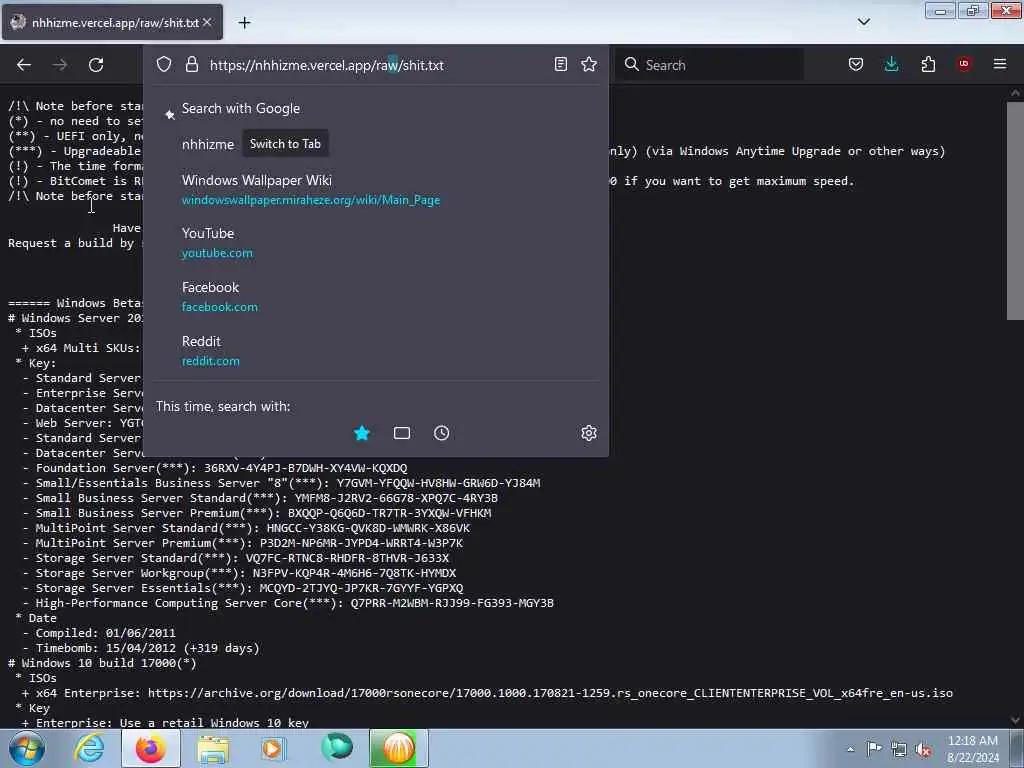
Task: Follow windowswallpaper.miraheze.org link
Action: click(x=311, y=200)
